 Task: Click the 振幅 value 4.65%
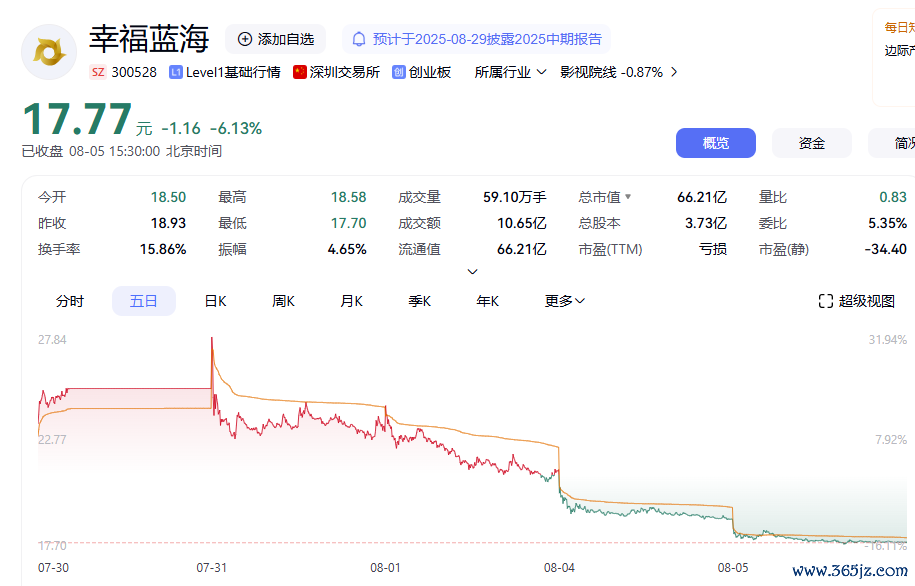(347, 250)
